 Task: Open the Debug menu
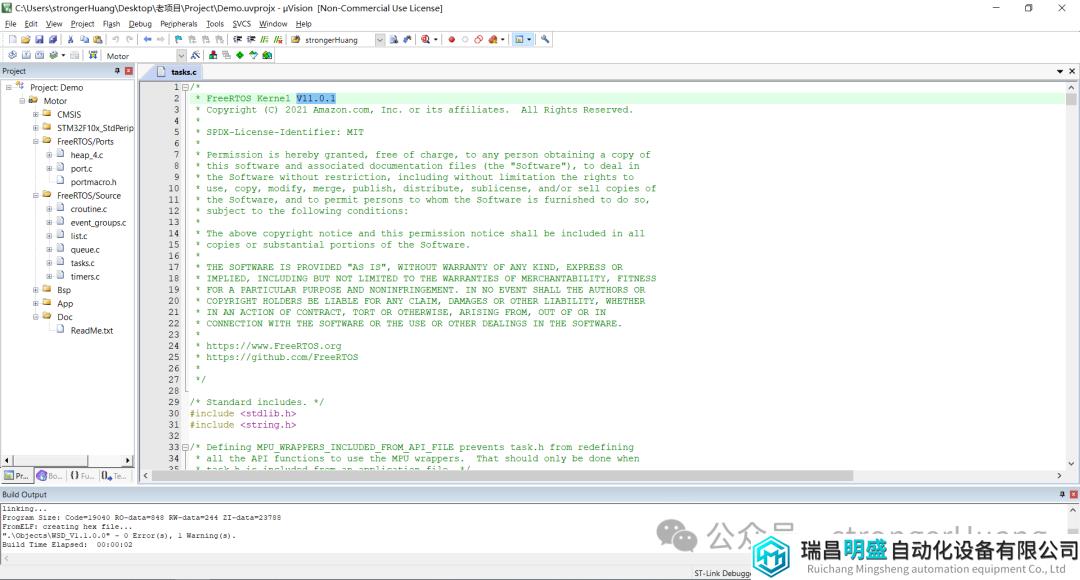140,24
